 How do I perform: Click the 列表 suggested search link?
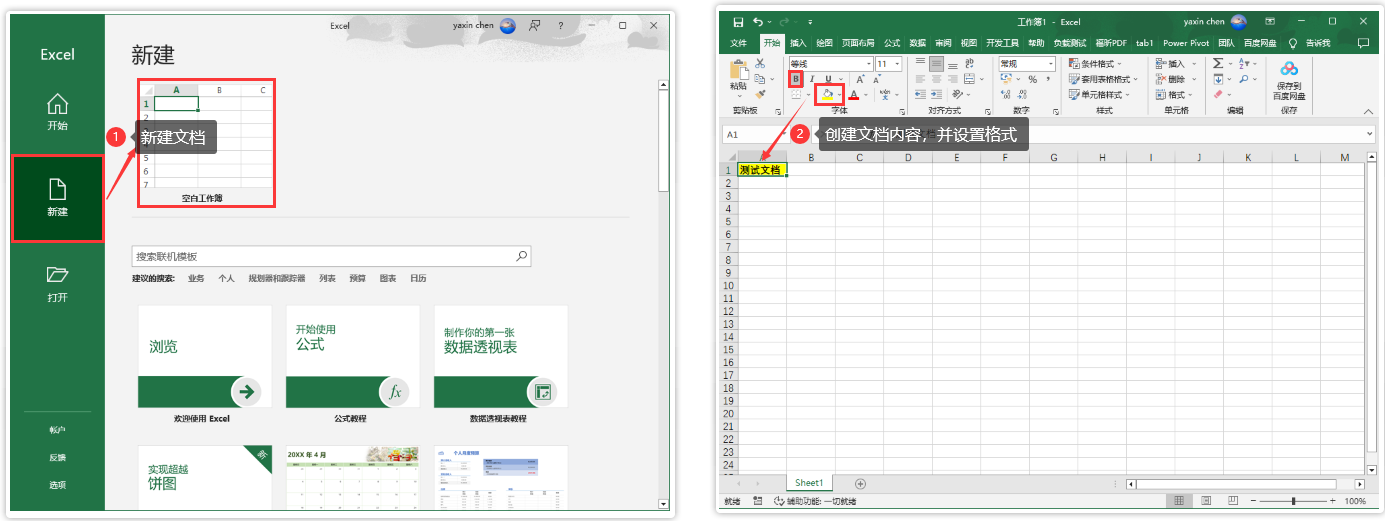click(x=327, y=278)
